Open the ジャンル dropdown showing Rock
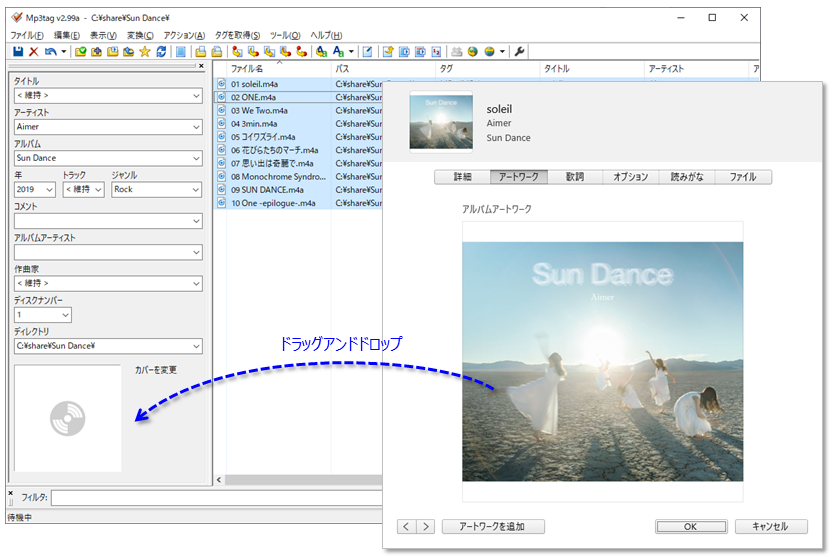This screenshot has height=557, width=833. tap(196, 190)
